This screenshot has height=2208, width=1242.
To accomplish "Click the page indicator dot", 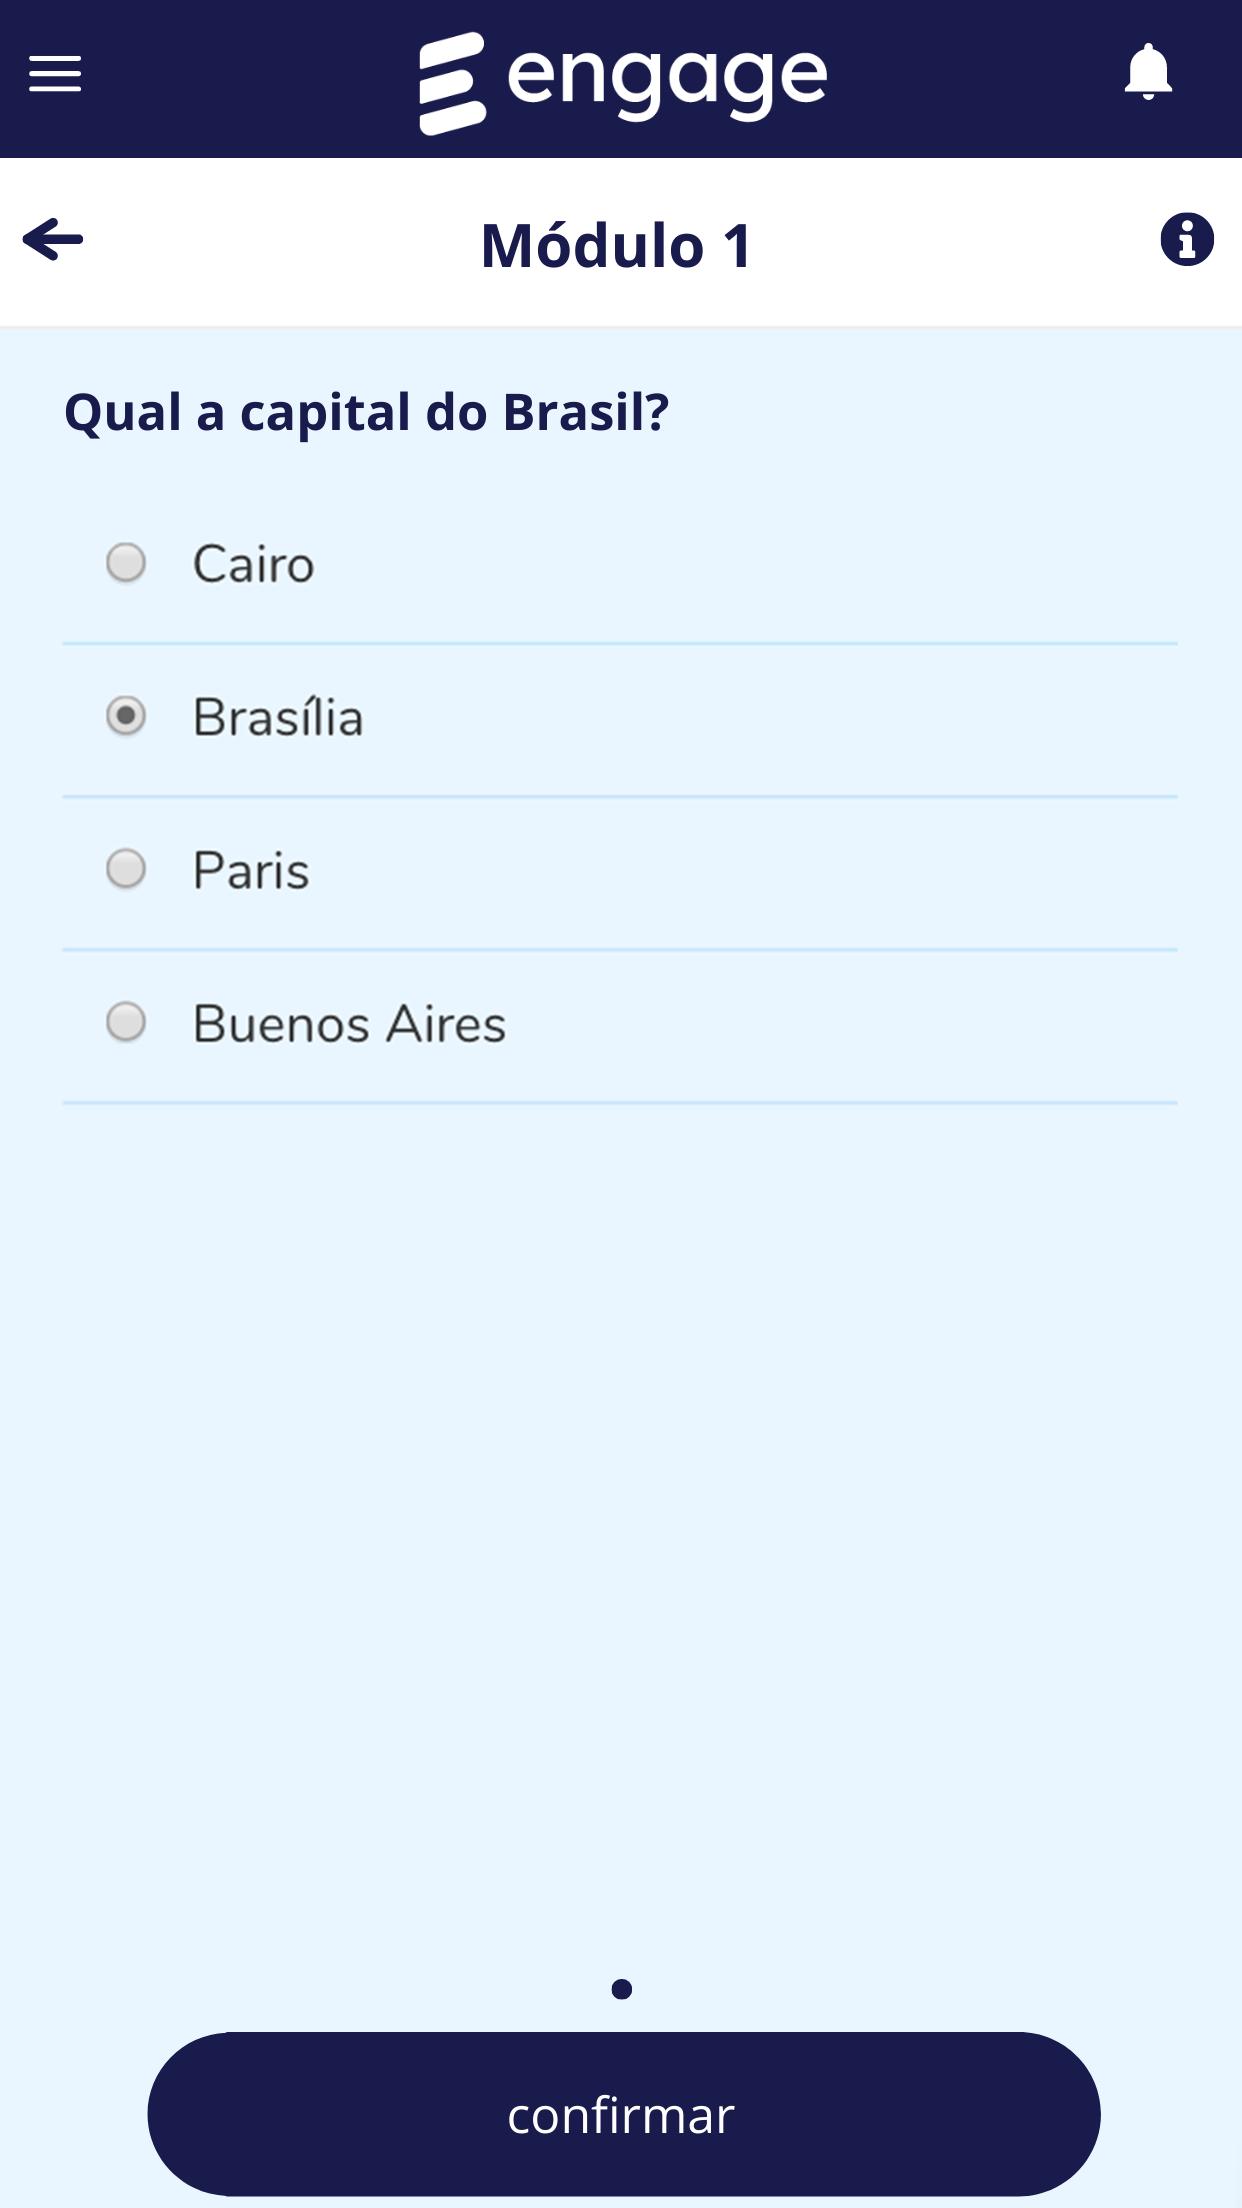I will tap(621, 1989).
